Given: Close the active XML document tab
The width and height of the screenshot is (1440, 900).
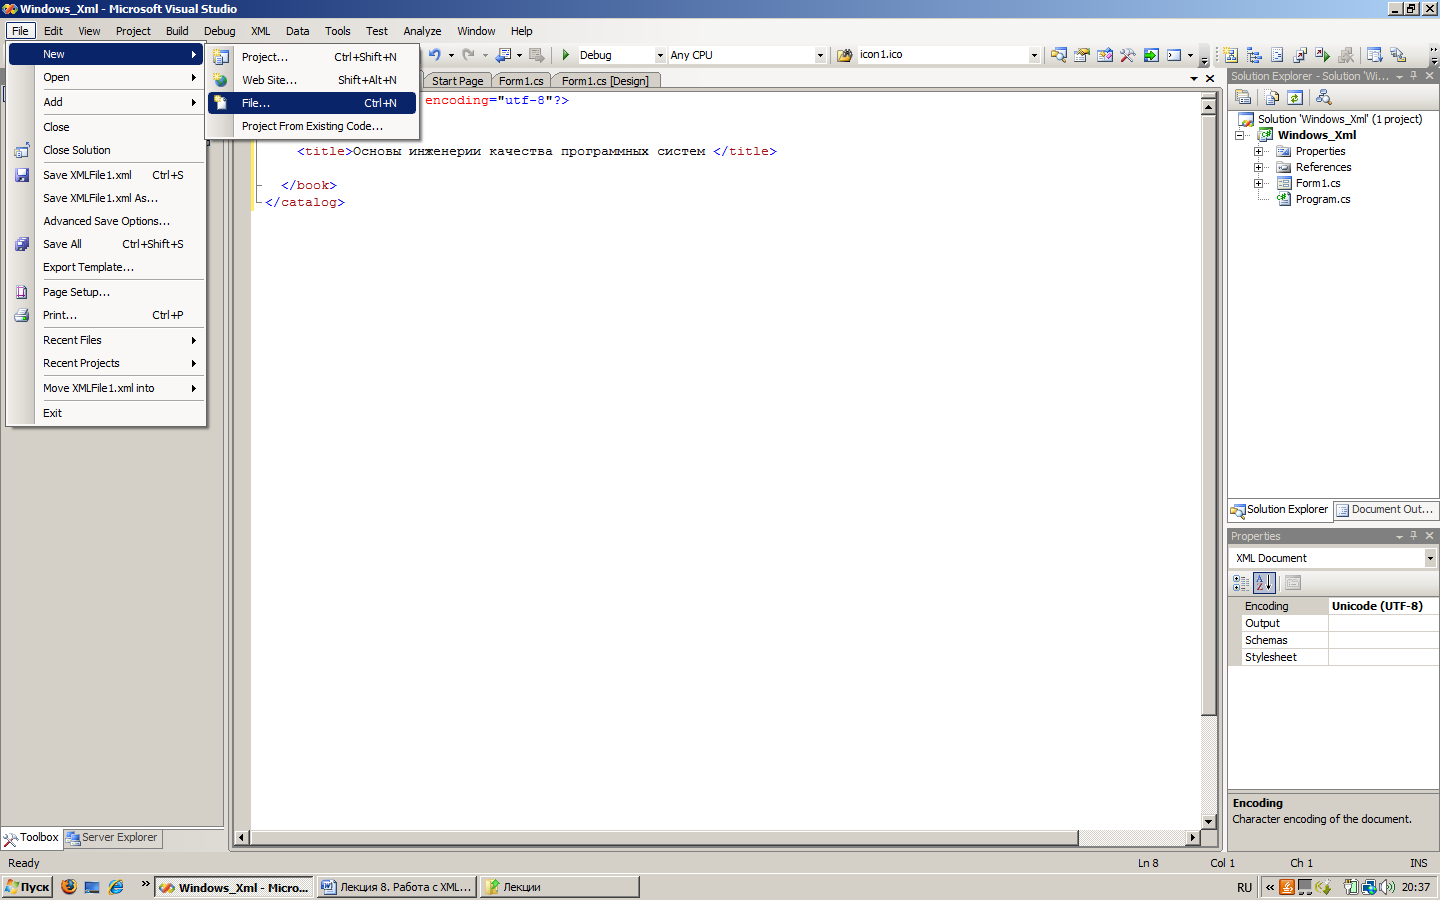Looking at the screenshot, I should (x=1210, y=78).
